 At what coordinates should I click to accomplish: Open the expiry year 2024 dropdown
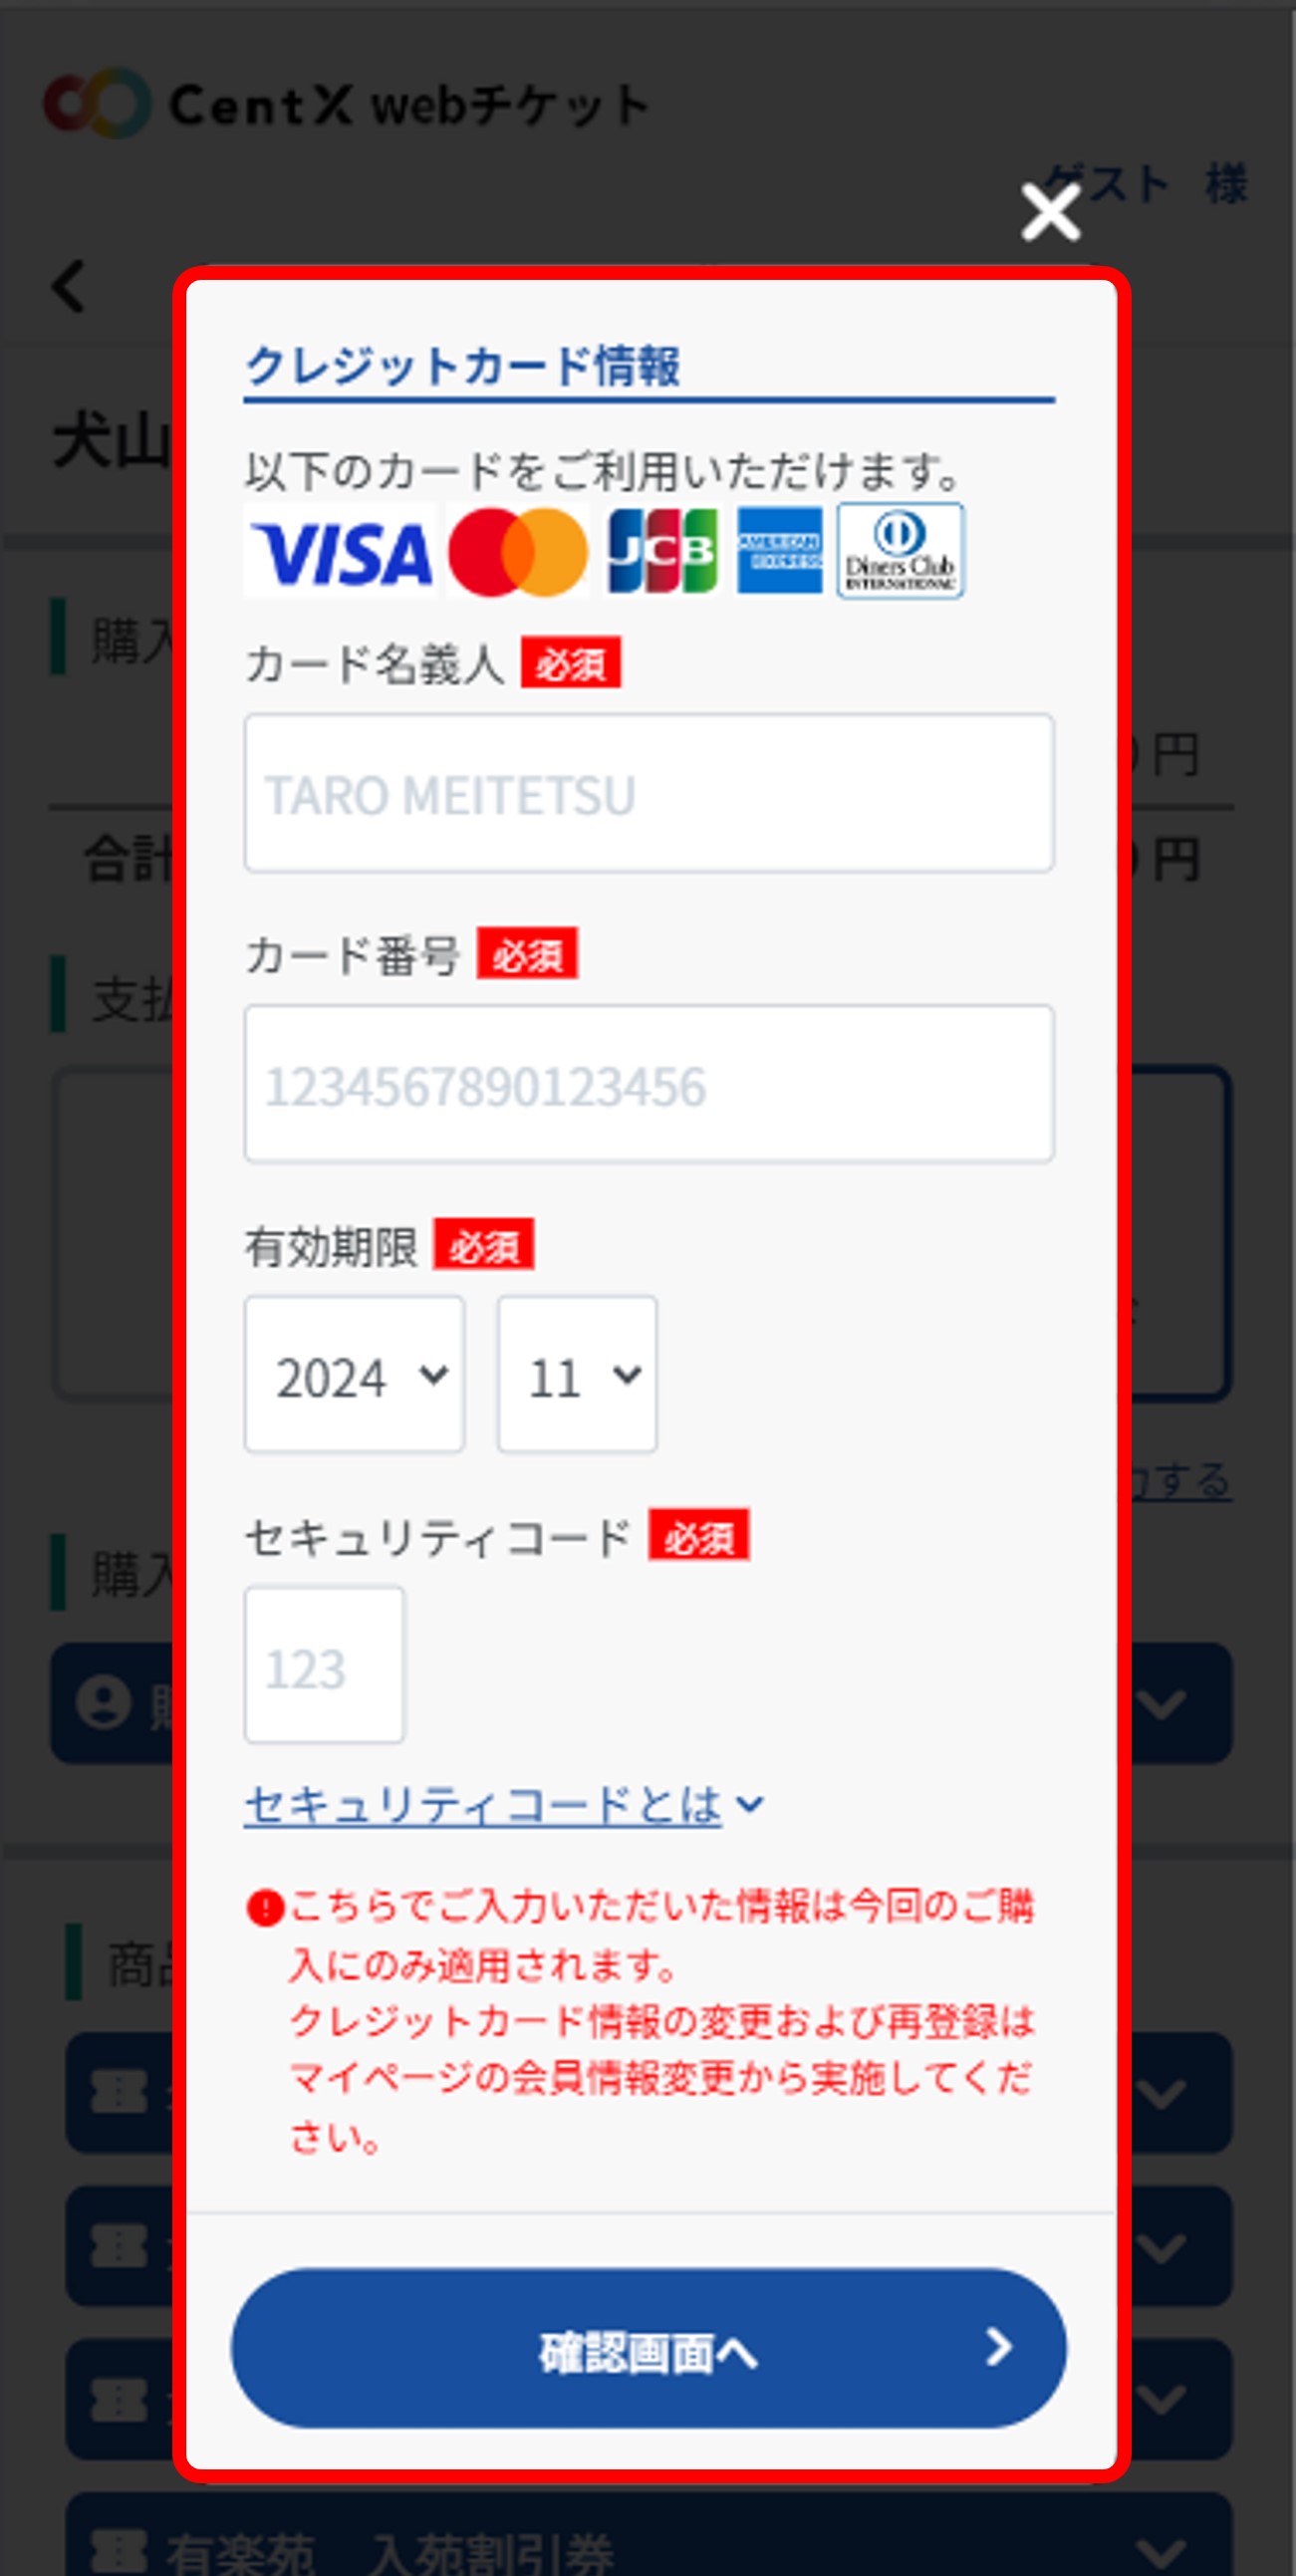[355, 1375]
